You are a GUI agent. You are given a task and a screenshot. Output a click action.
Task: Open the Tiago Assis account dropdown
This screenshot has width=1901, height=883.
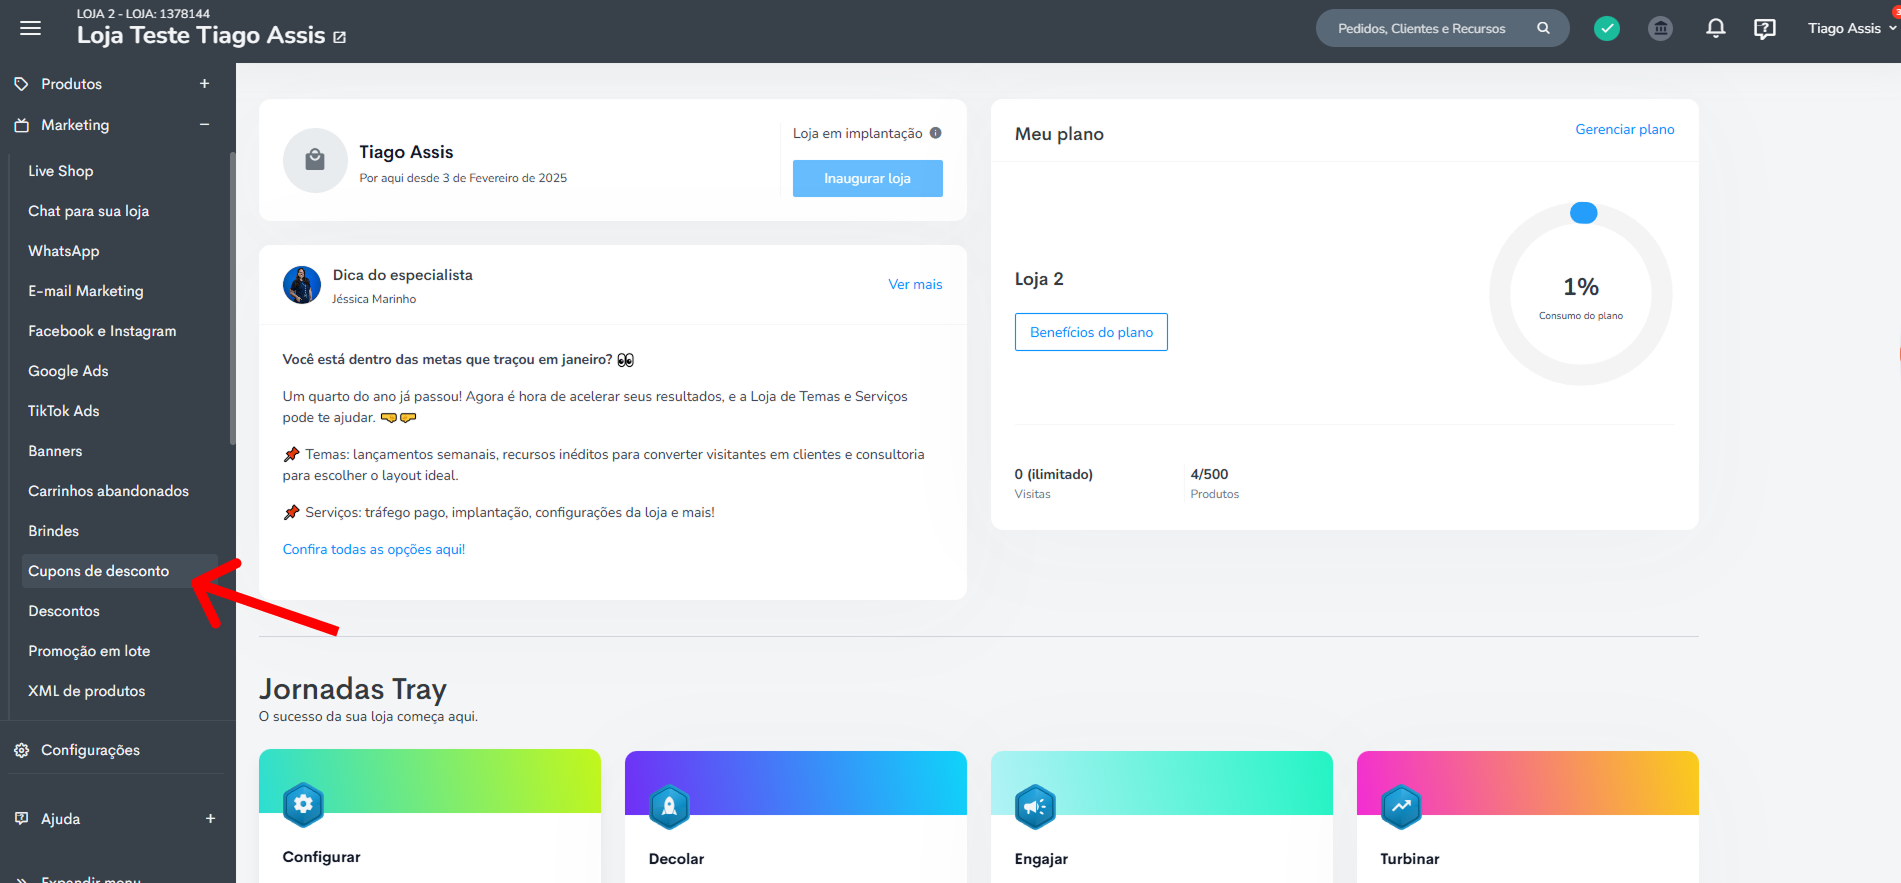(1851, 28)
